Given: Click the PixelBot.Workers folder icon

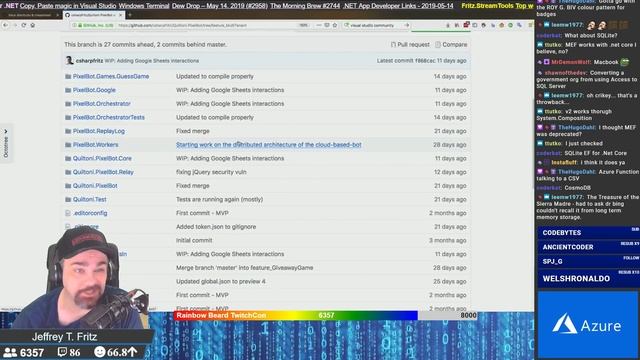Looking at the screenshot, I should point(68,145).
